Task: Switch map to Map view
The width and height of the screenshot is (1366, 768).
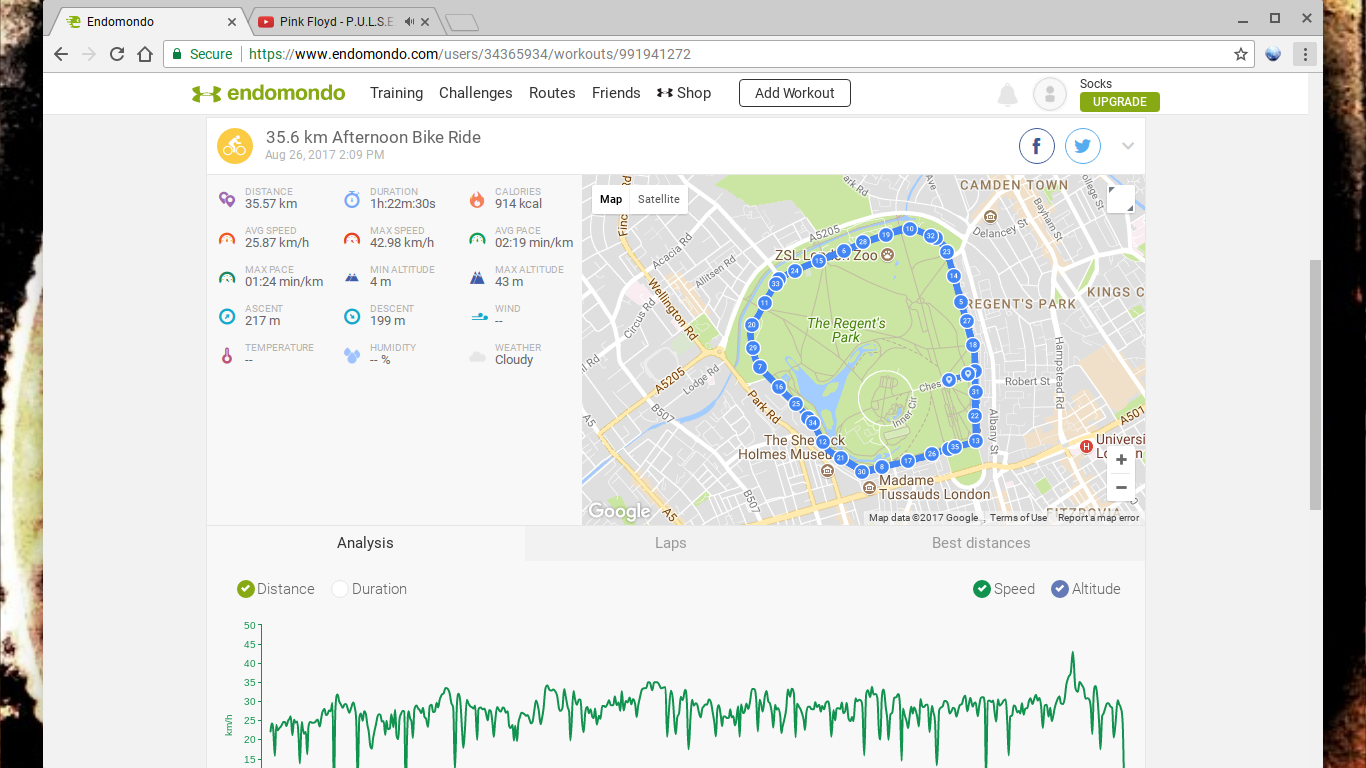Action: [611, 199]
